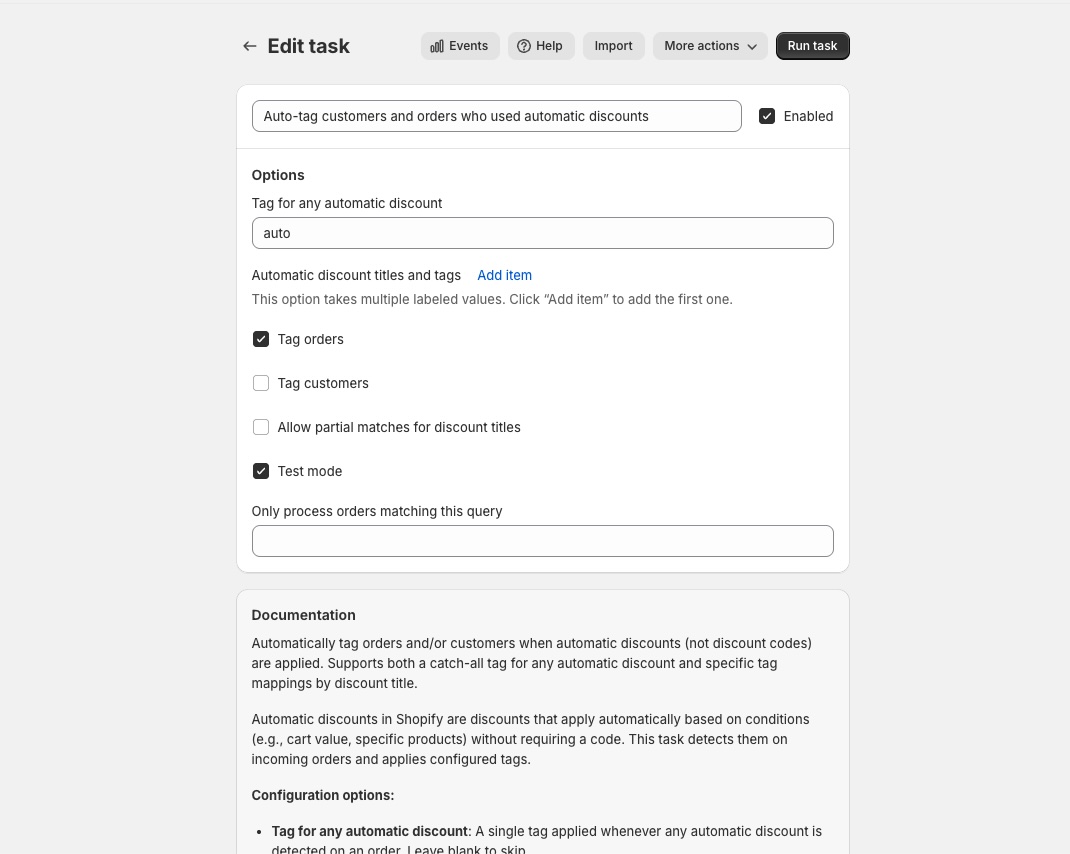Select the Edit task heading
The image size is (1070, 854).
[x=308, y=46]
